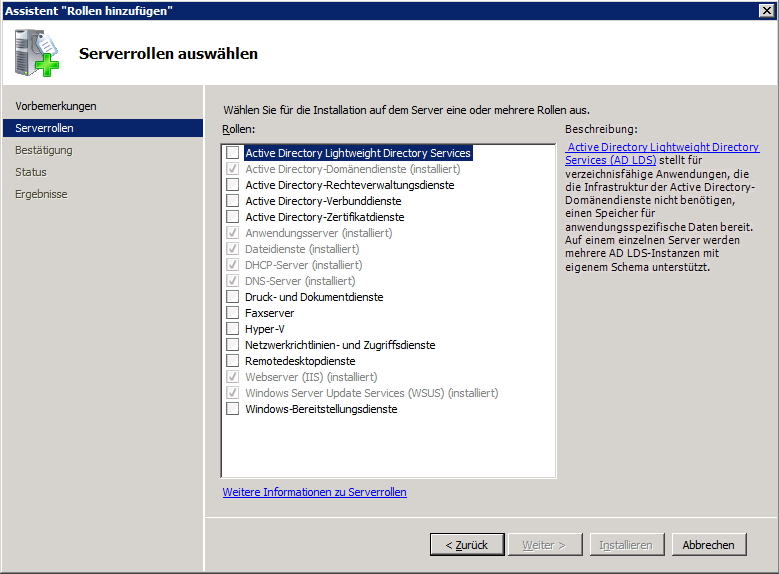Select the 'Windows-Bereitstellungsdienste' label
This screenshot has width=779, height=574.
point(321,409)
